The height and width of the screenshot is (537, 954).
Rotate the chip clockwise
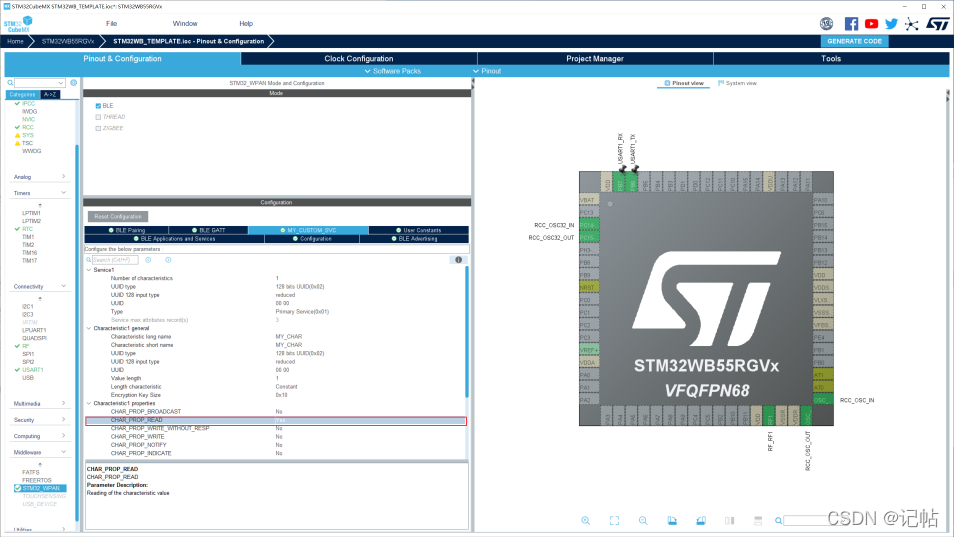(672, 521)
